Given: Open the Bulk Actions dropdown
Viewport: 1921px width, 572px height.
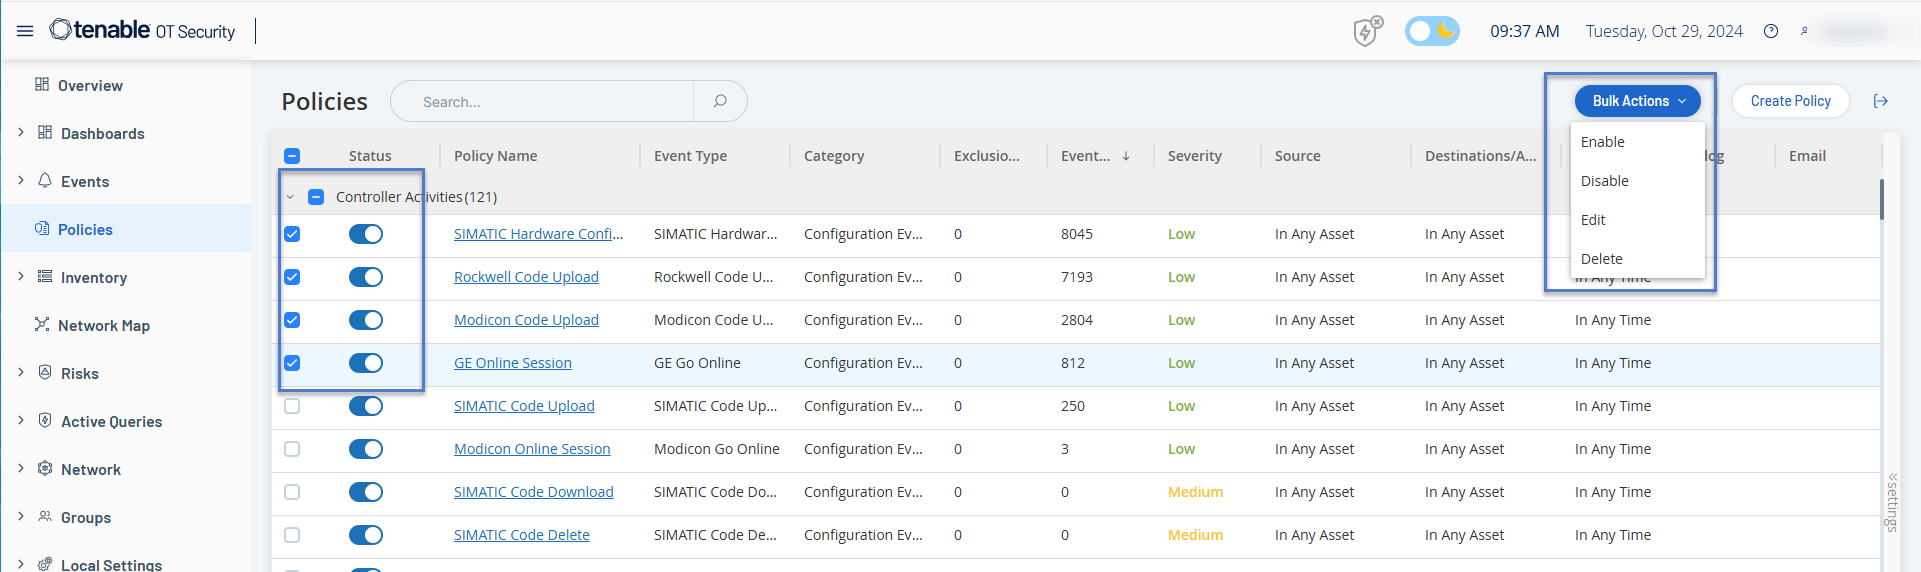Looking at the screenshot, I should [1637, 101].
